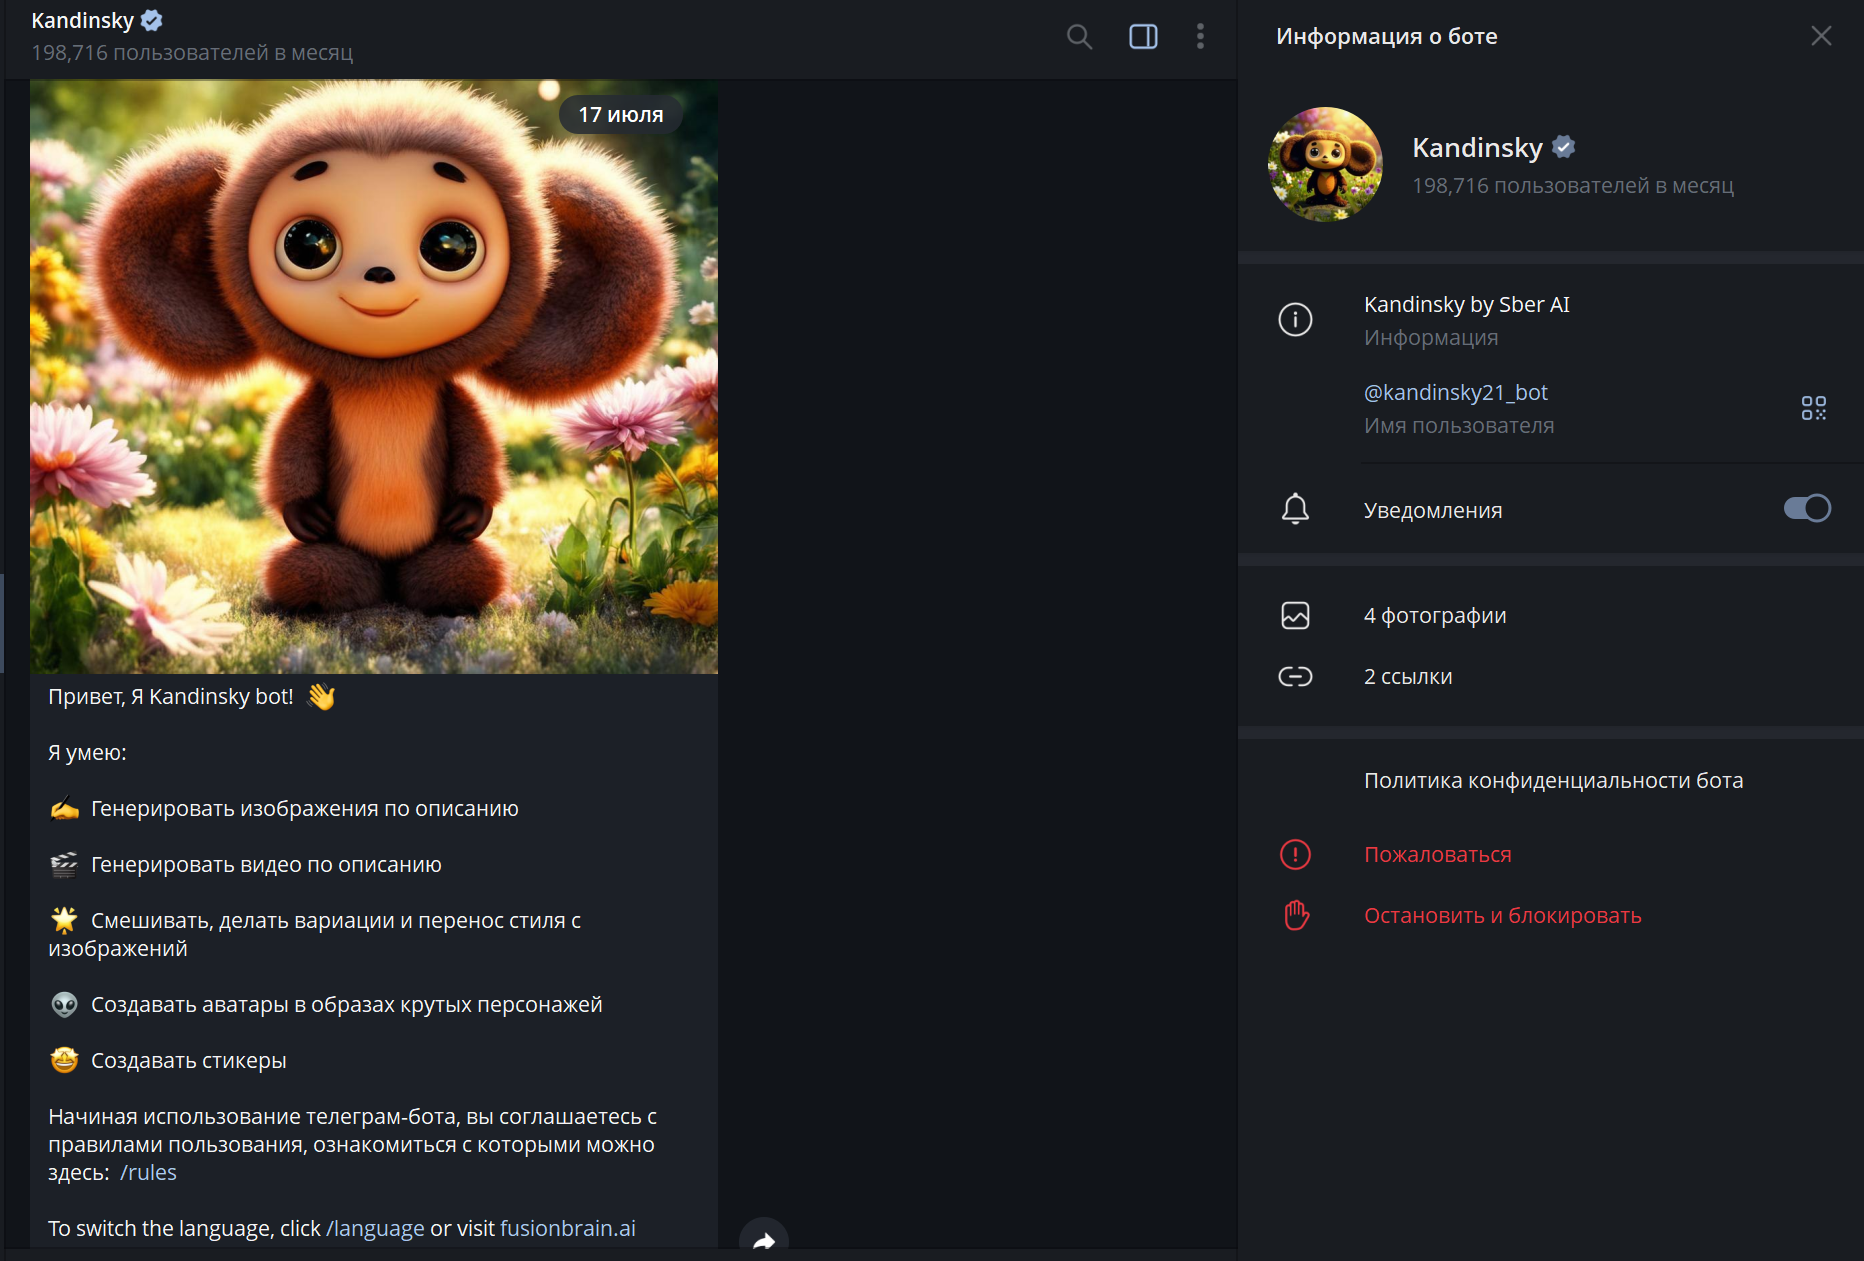Click the notifications bell icon
The image size is (1864, 1261).
click(1295, 509)
